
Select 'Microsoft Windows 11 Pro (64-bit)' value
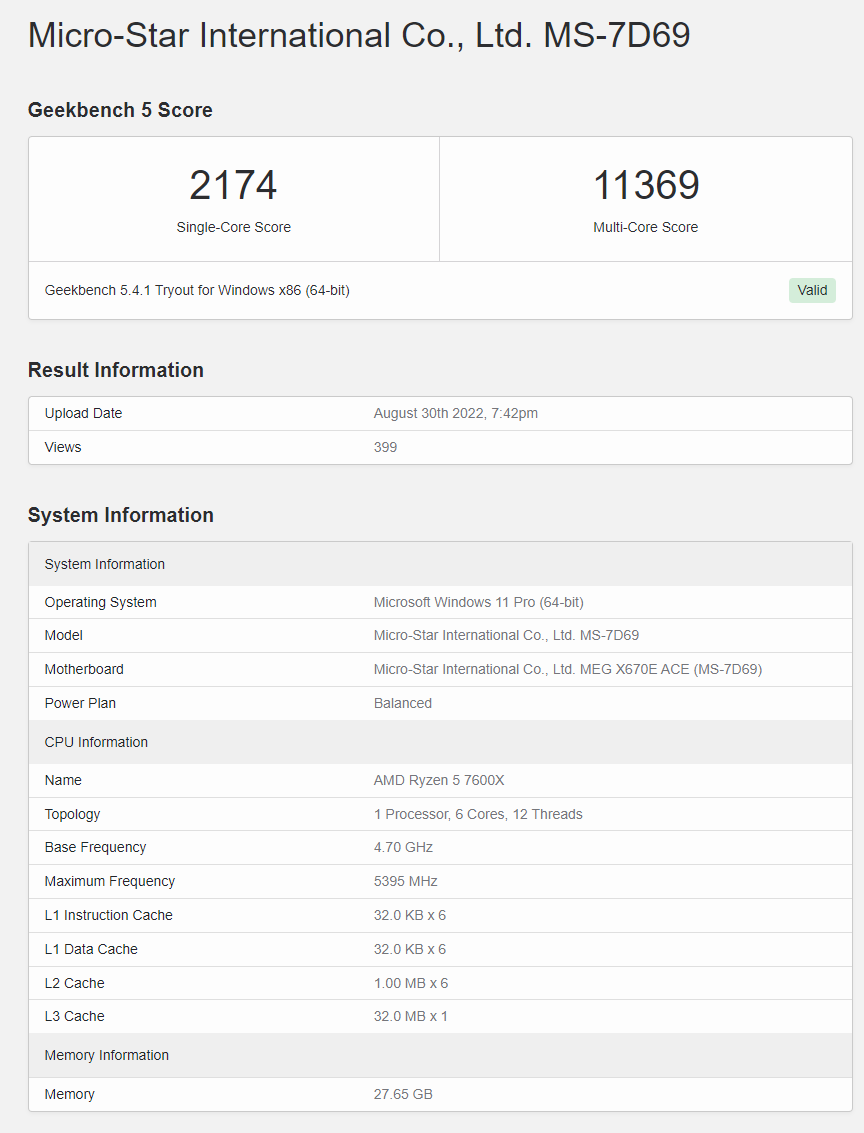(x=478, y=603)
